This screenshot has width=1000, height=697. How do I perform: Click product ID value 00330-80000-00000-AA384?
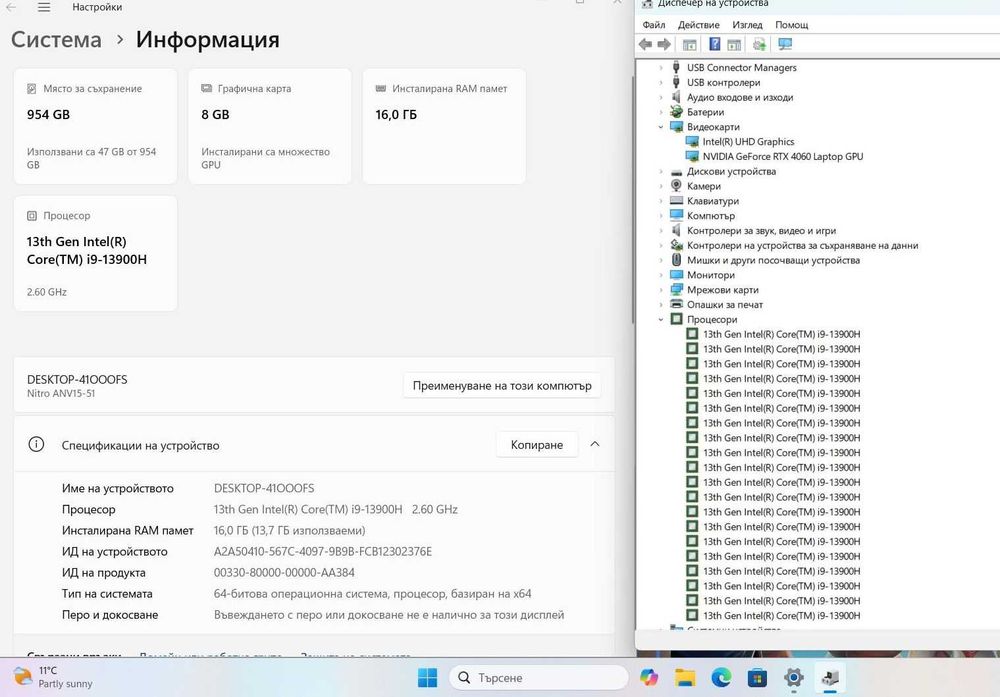tap(284, 573)
